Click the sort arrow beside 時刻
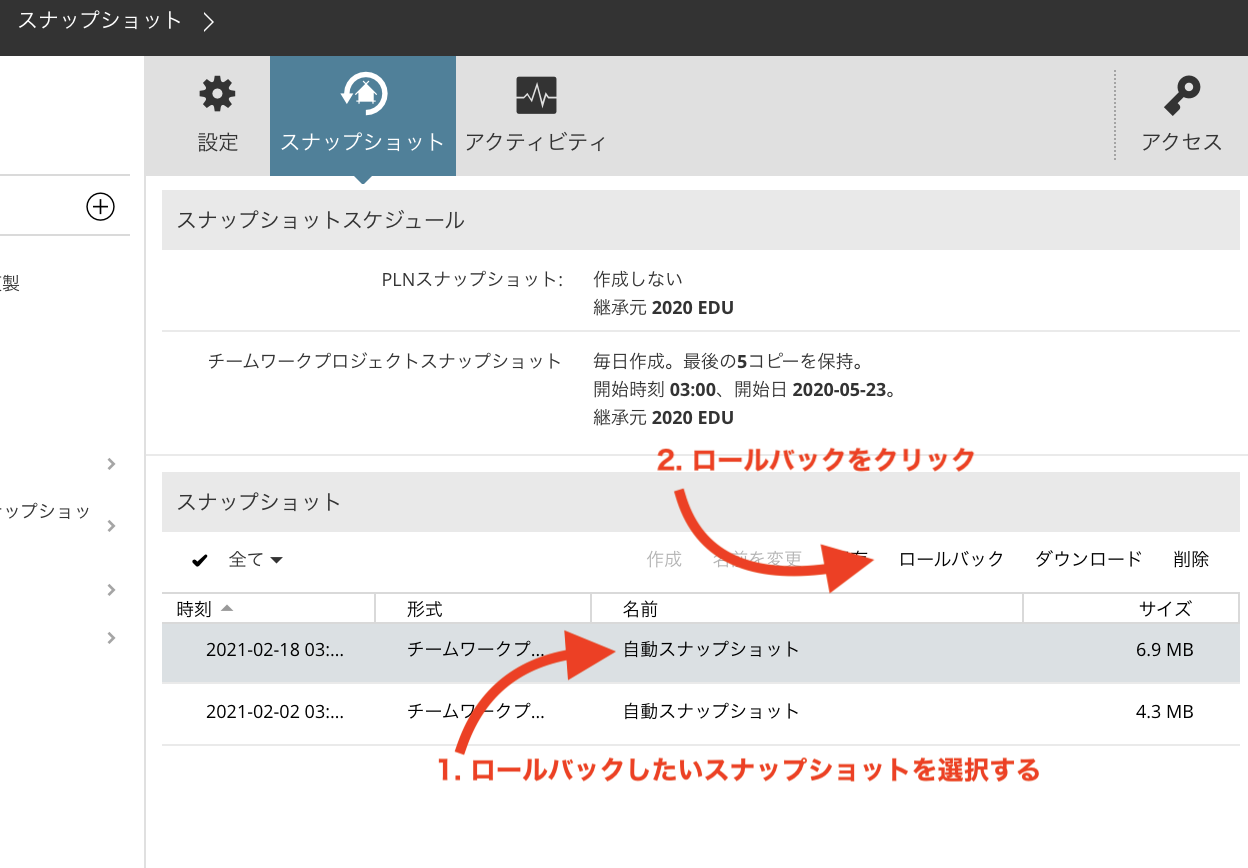1248x868 pixels. 227,608
